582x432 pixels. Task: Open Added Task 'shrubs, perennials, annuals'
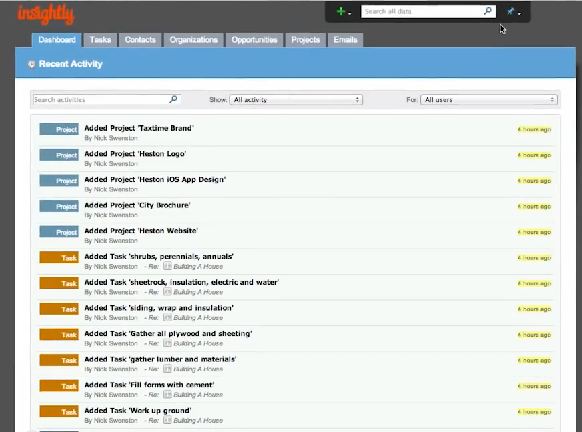(159, 256)
